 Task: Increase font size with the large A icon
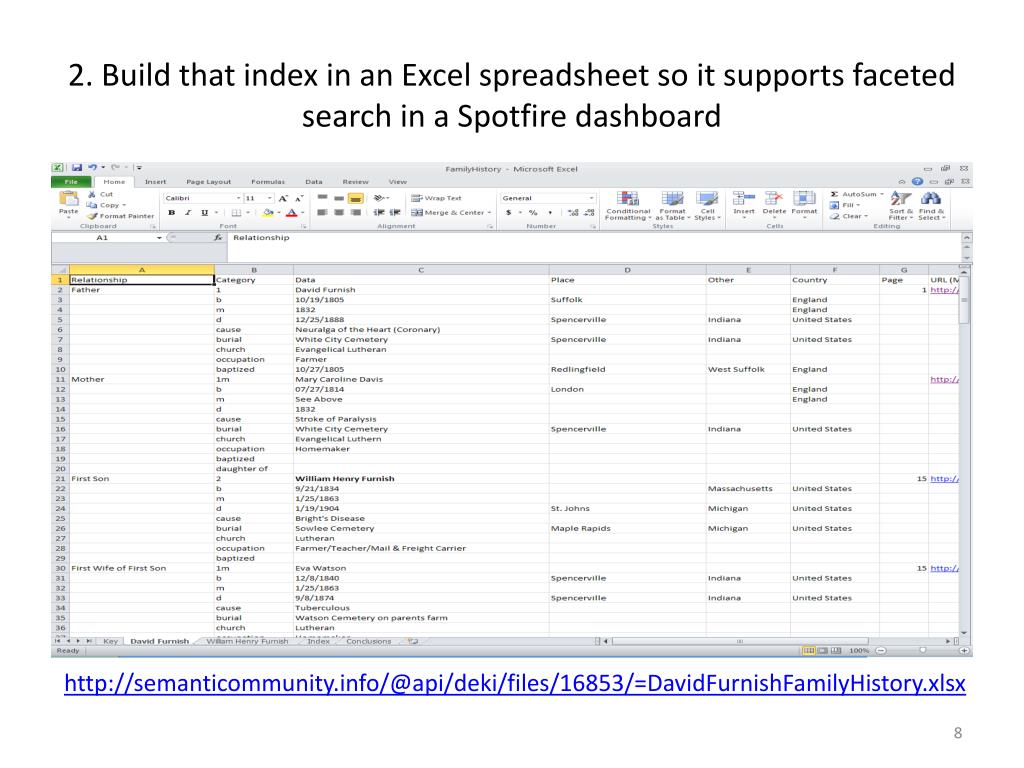(283, 198)
